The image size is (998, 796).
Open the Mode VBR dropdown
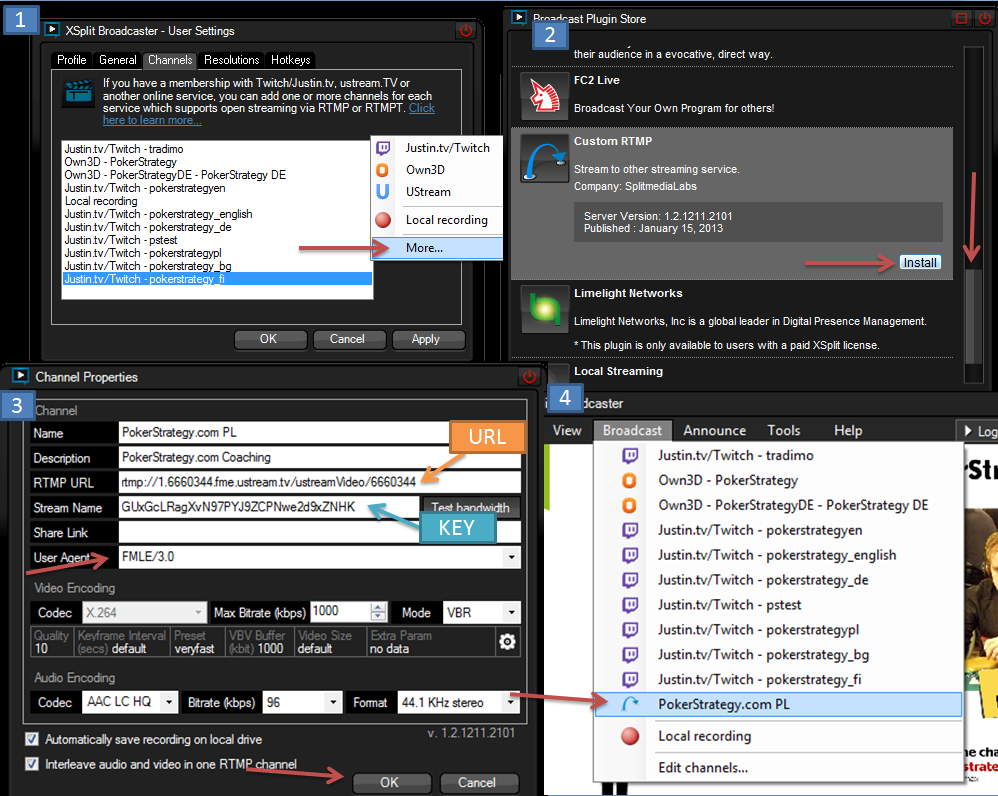pyautogui.click(x=511, y=613)
